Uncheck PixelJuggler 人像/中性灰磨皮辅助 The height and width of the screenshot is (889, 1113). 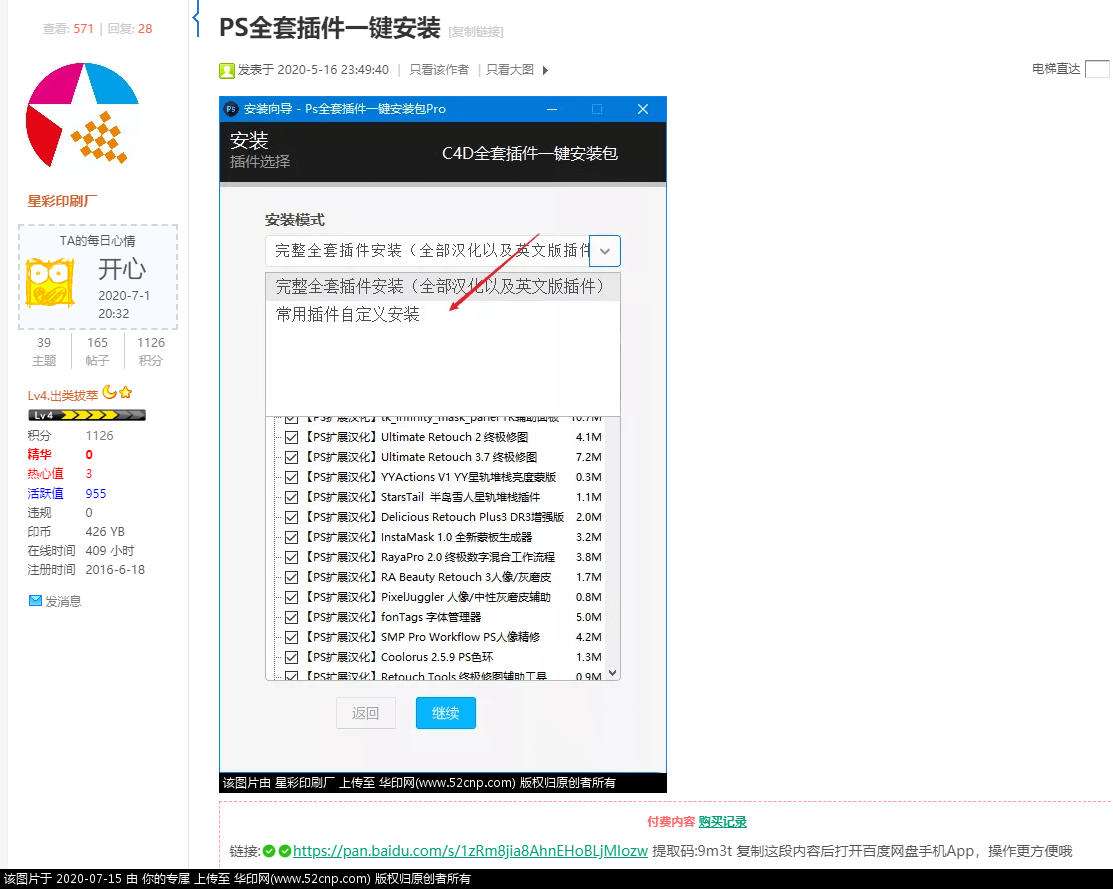[x=291, y=597]
